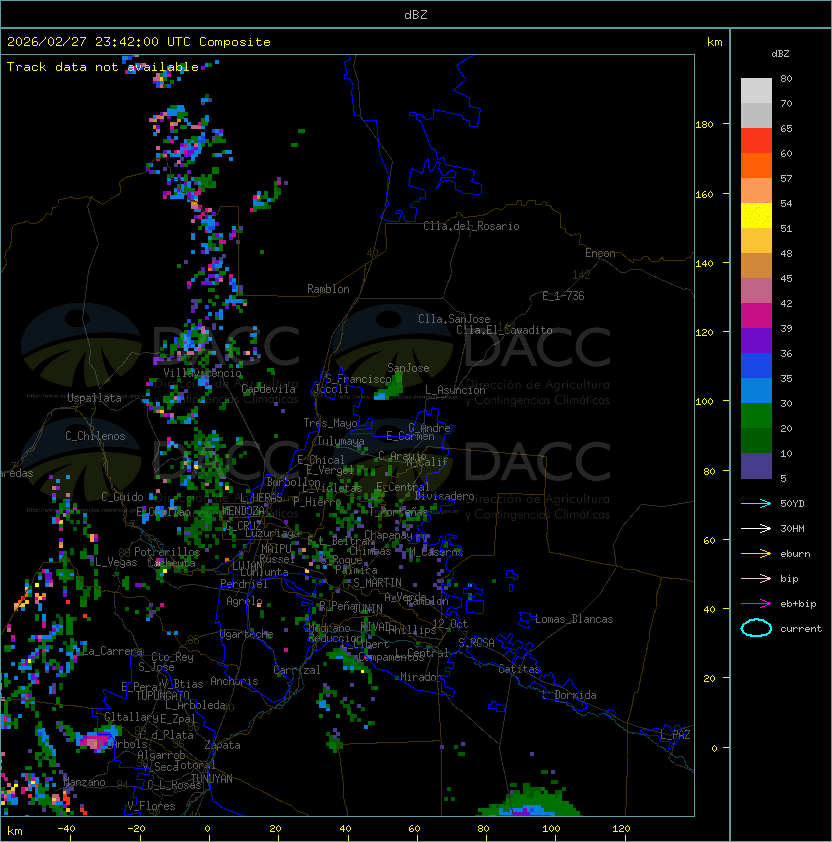
Task: Click the orange eburn arrow icon
Action: (756, 553)
